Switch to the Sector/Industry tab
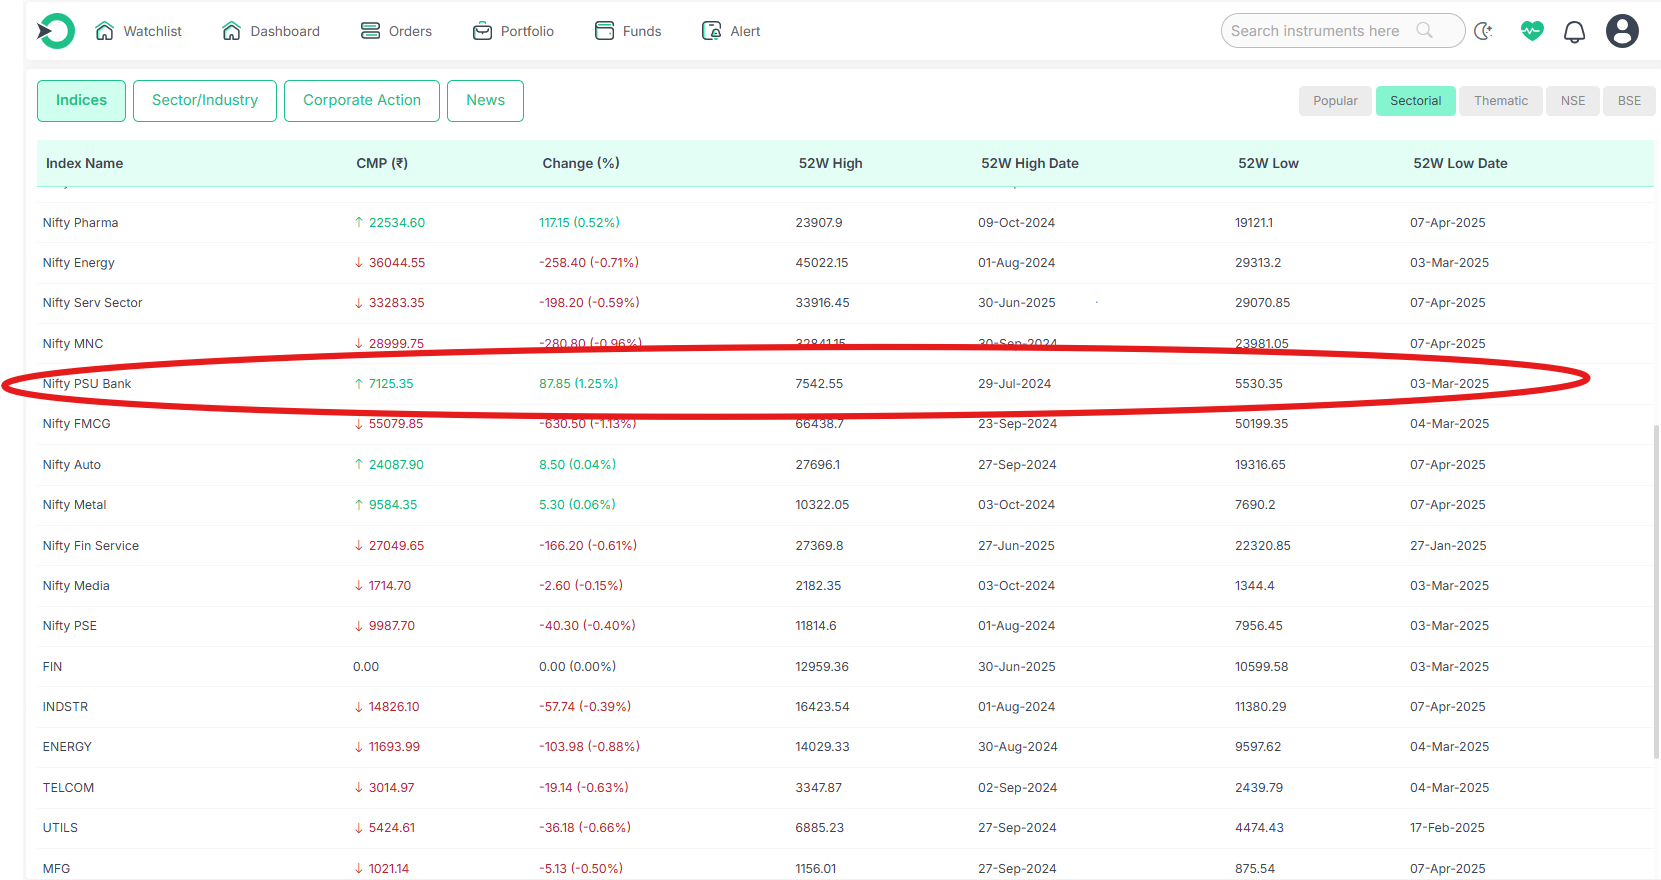The height and width of the screenshot is (880, 1661). pyautogui.click(x=205, y=101)
